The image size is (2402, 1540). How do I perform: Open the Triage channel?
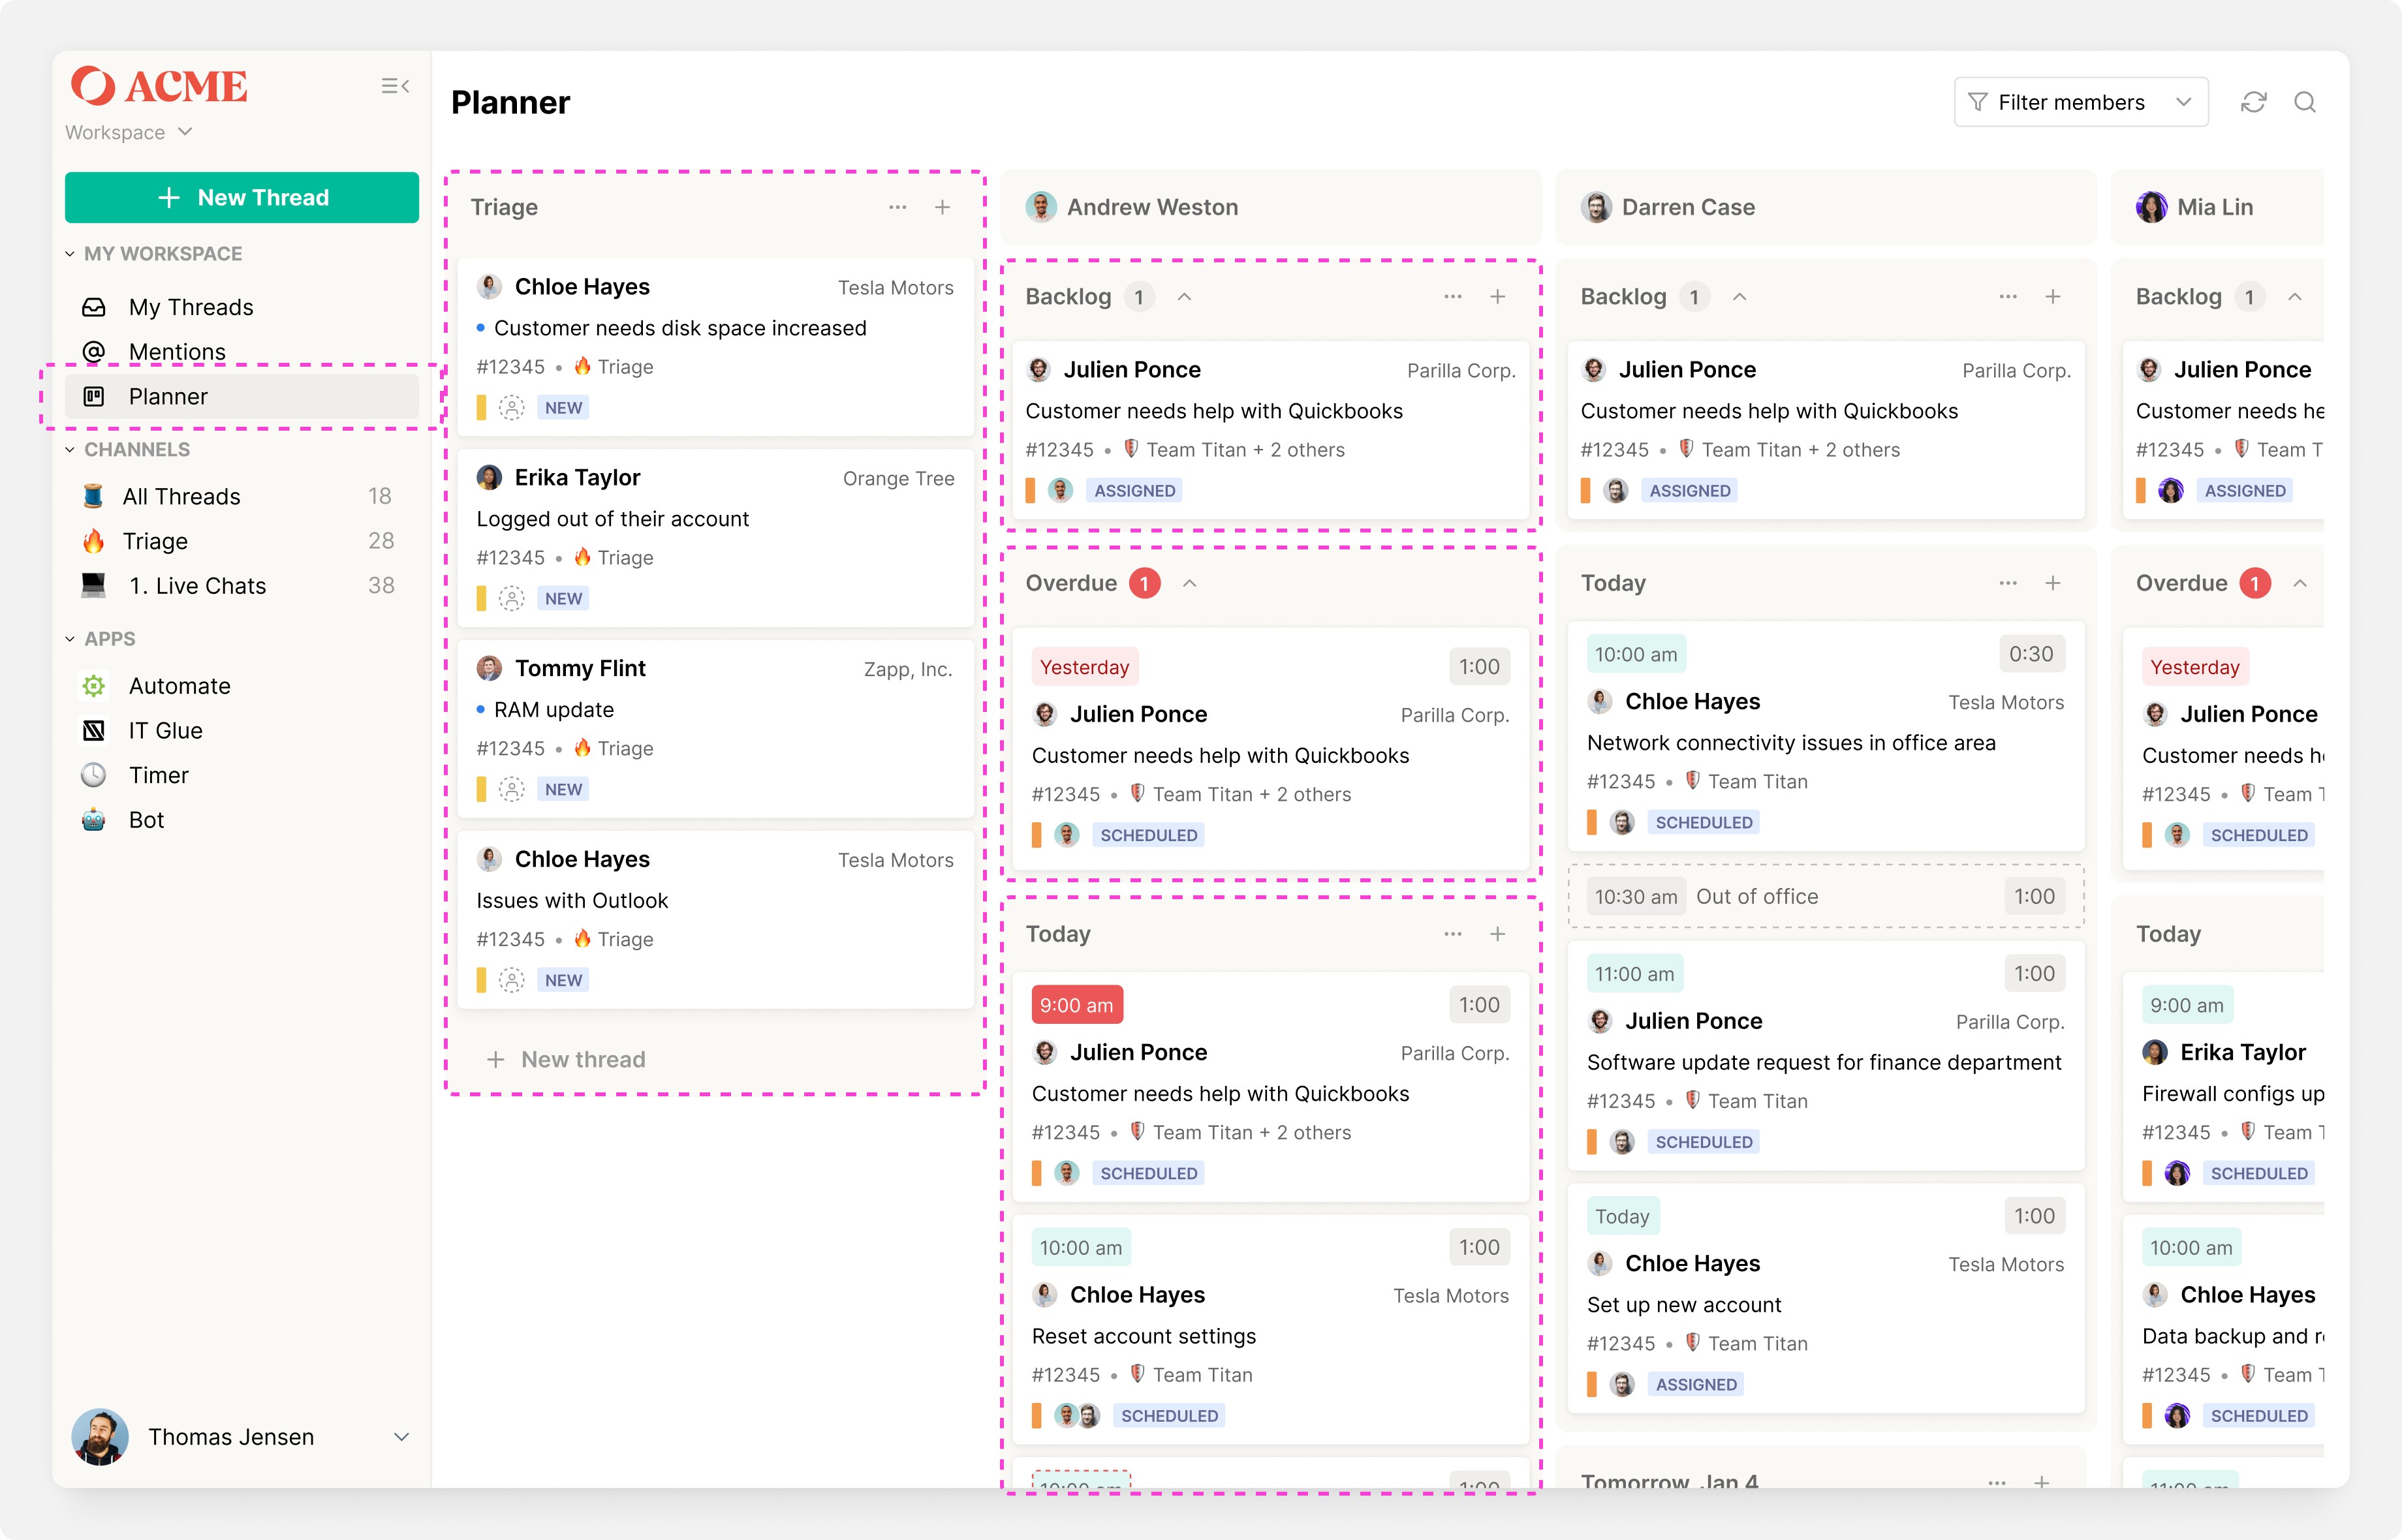(155, 541)
